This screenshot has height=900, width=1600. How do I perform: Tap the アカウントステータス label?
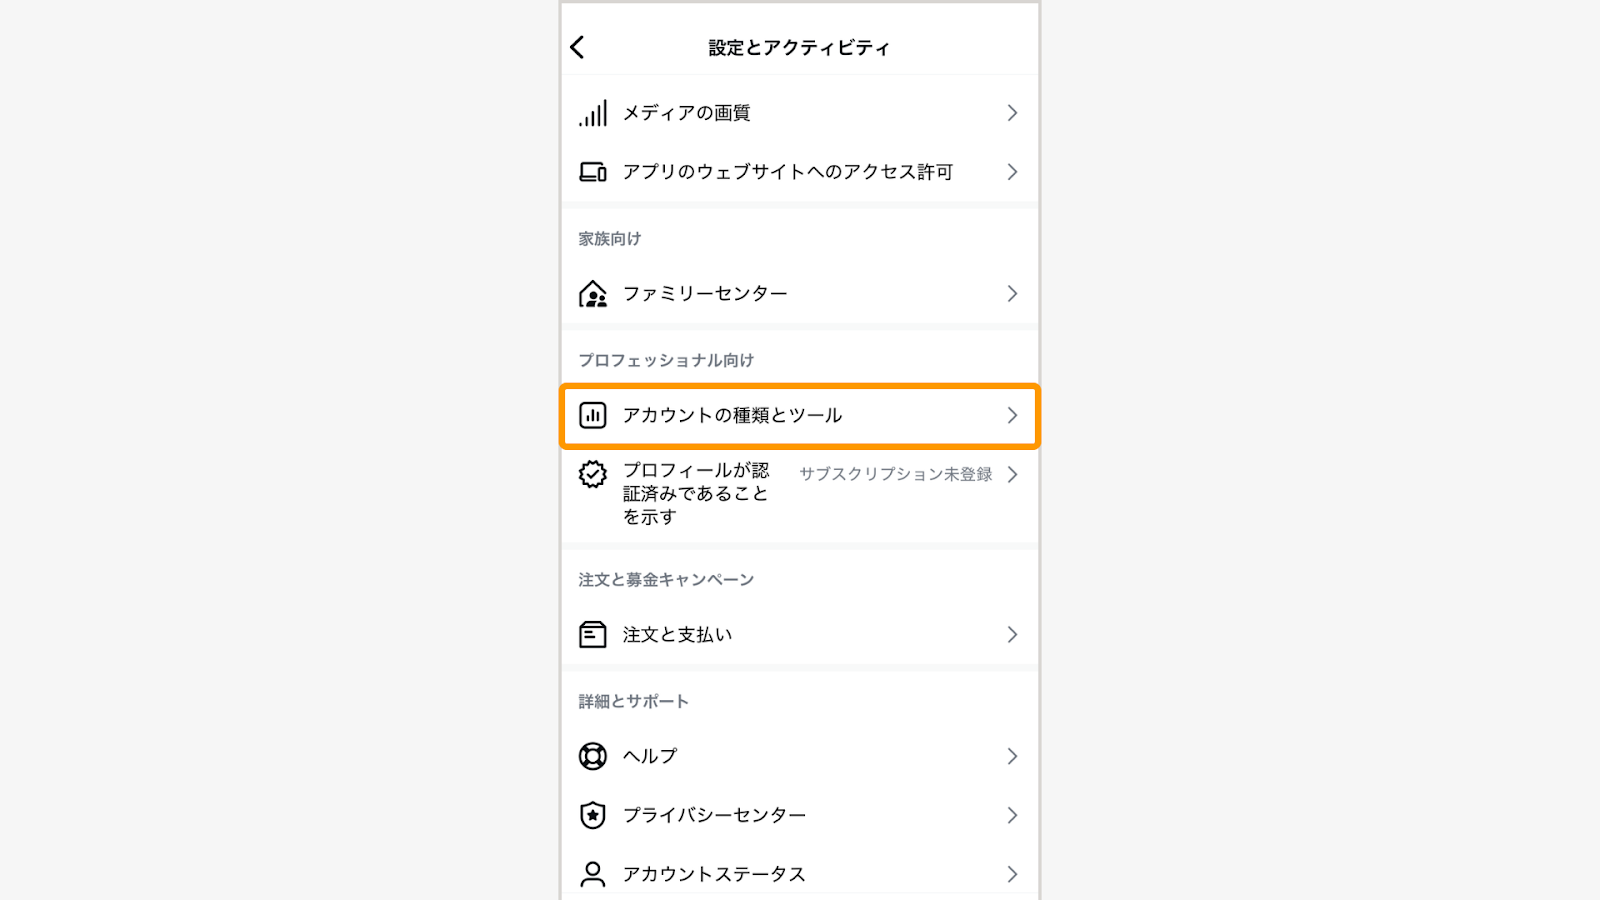coord(714,874)
